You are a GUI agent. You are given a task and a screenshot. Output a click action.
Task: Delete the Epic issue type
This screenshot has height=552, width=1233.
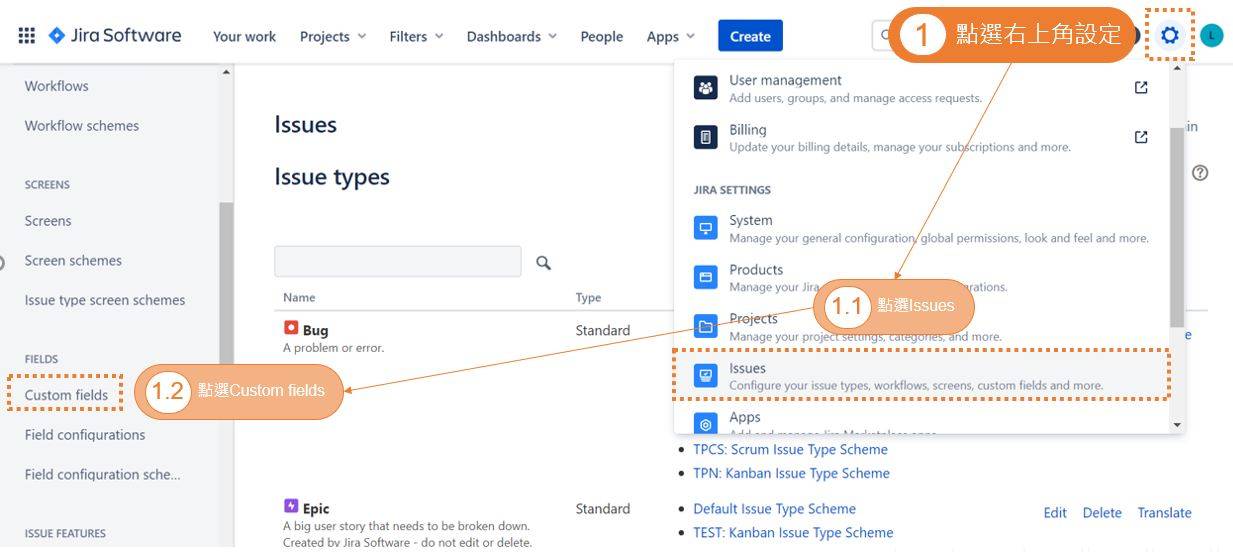(x=1102, y=512)
